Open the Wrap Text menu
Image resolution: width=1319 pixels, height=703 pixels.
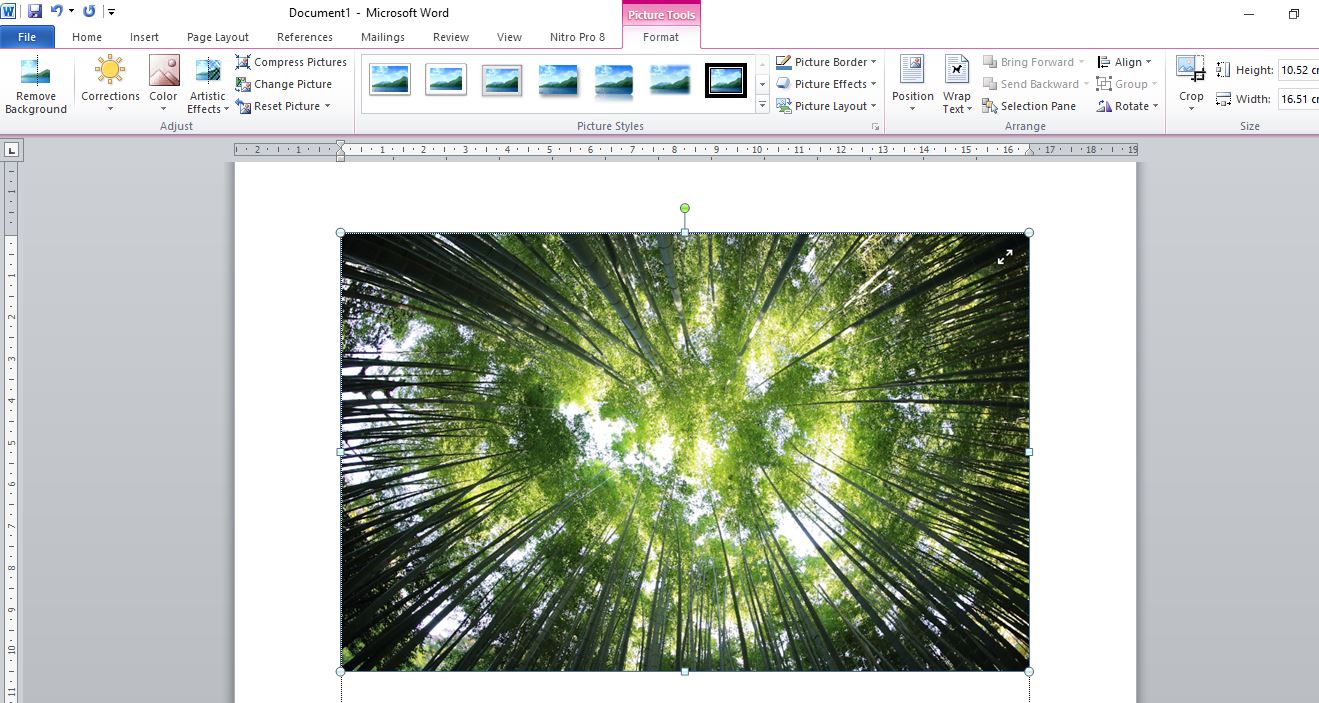(x=956, y=85)
